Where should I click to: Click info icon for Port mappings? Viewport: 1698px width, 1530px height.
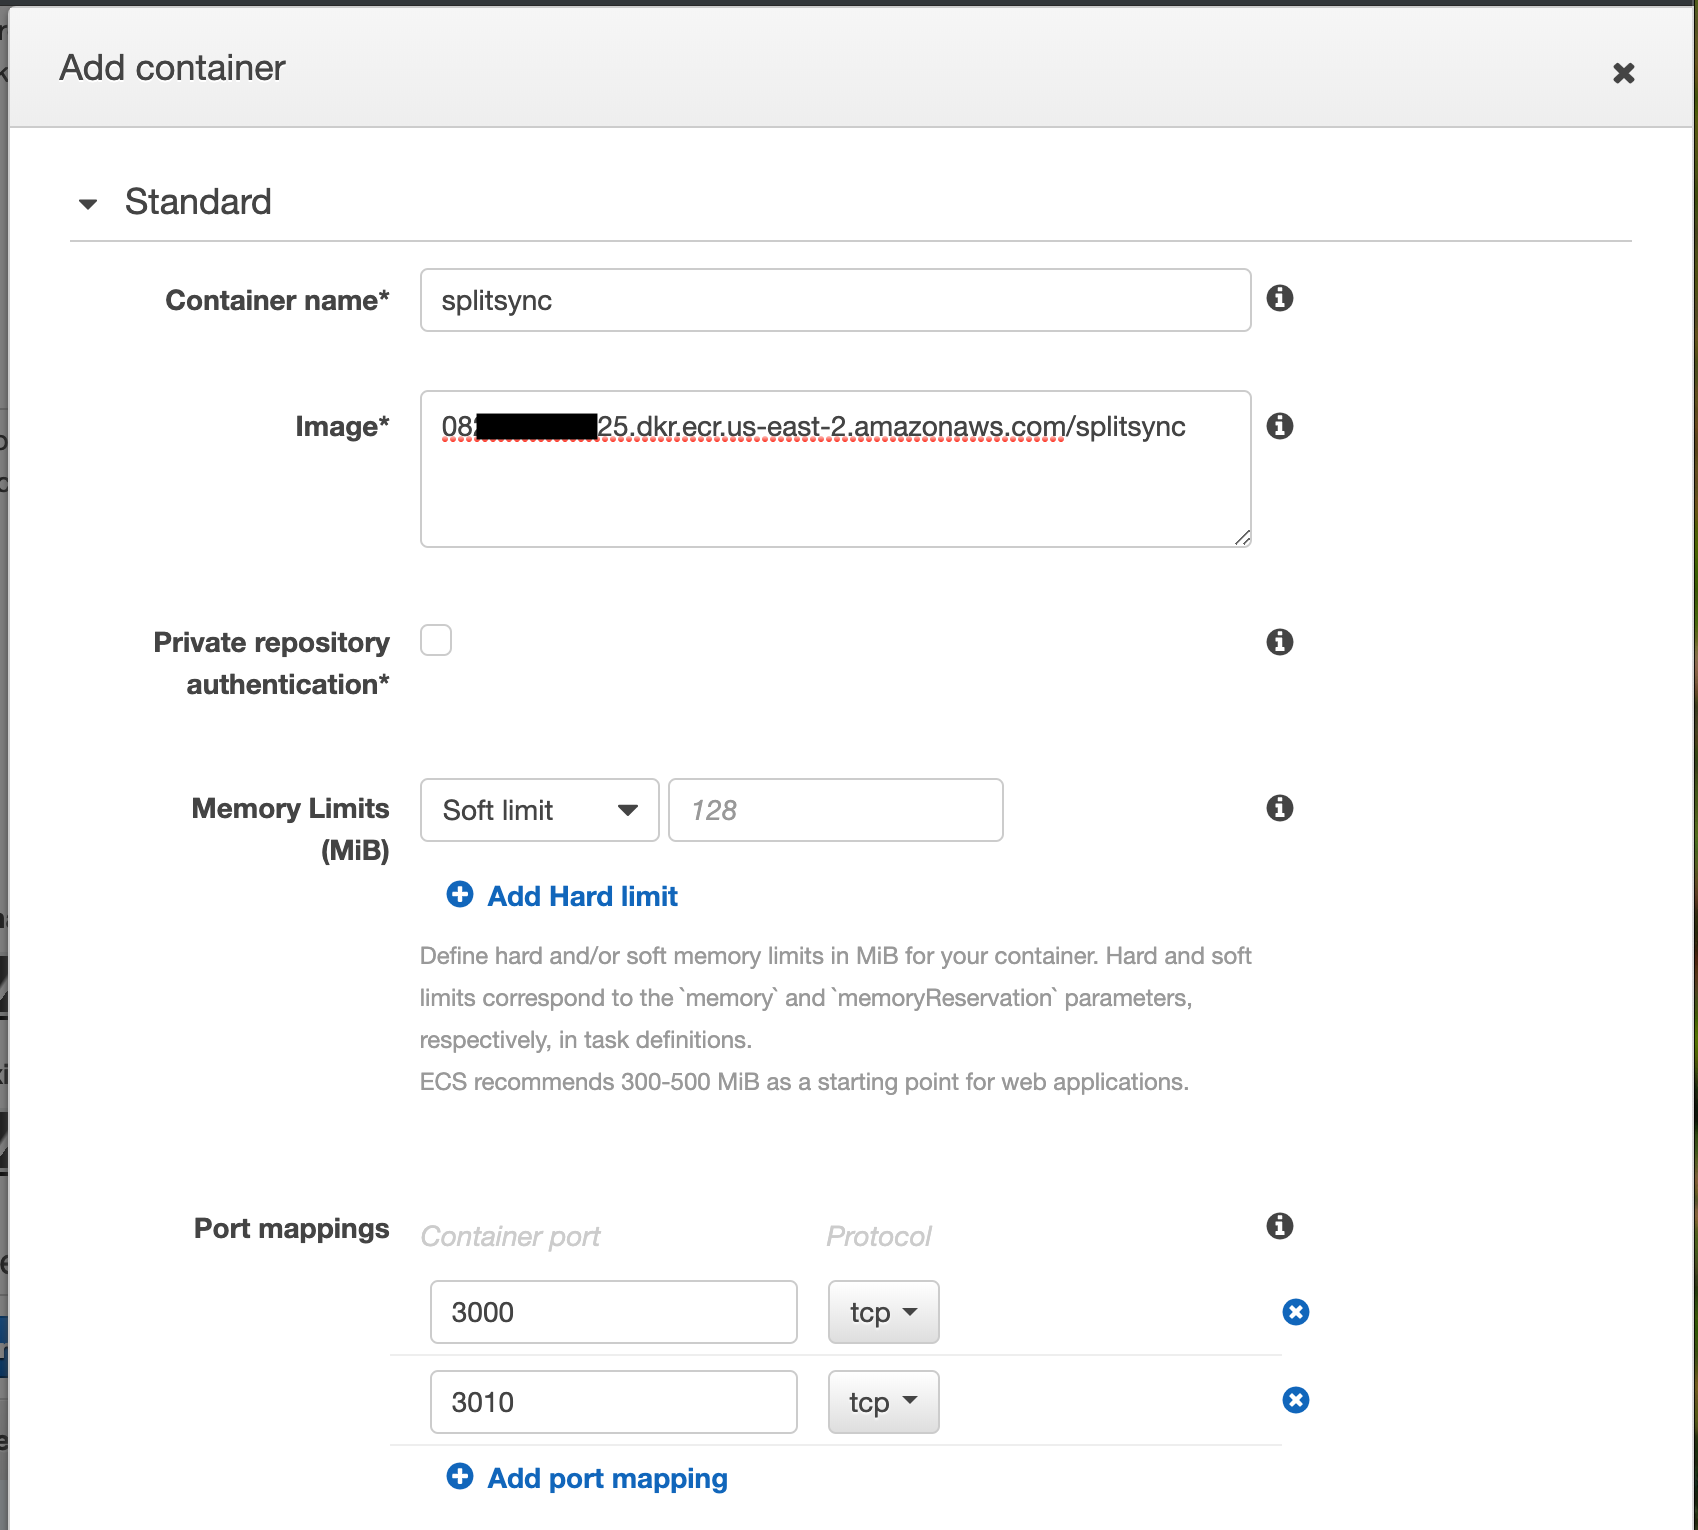point(1279,1226)
